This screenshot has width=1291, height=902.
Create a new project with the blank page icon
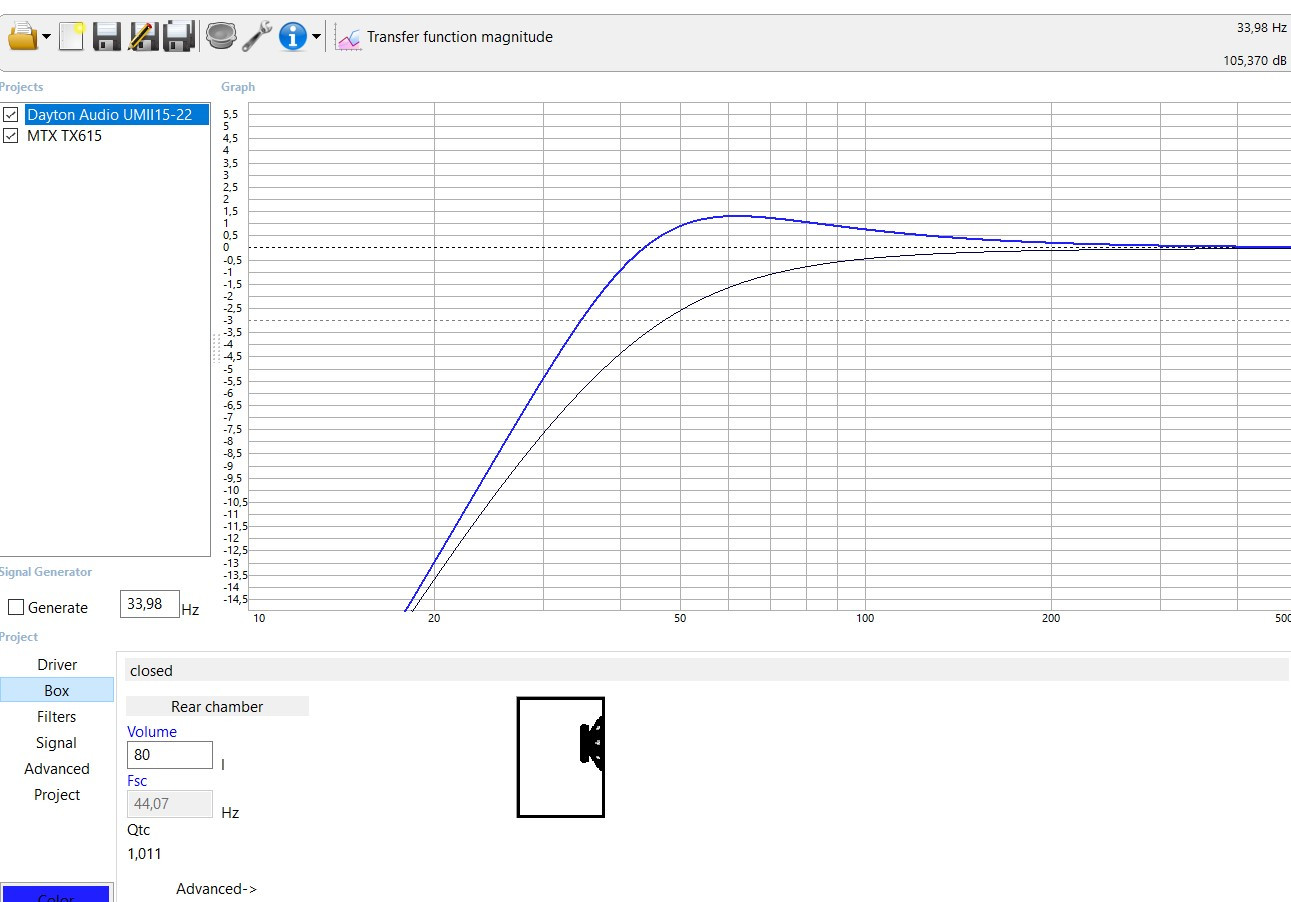(71, 37)
